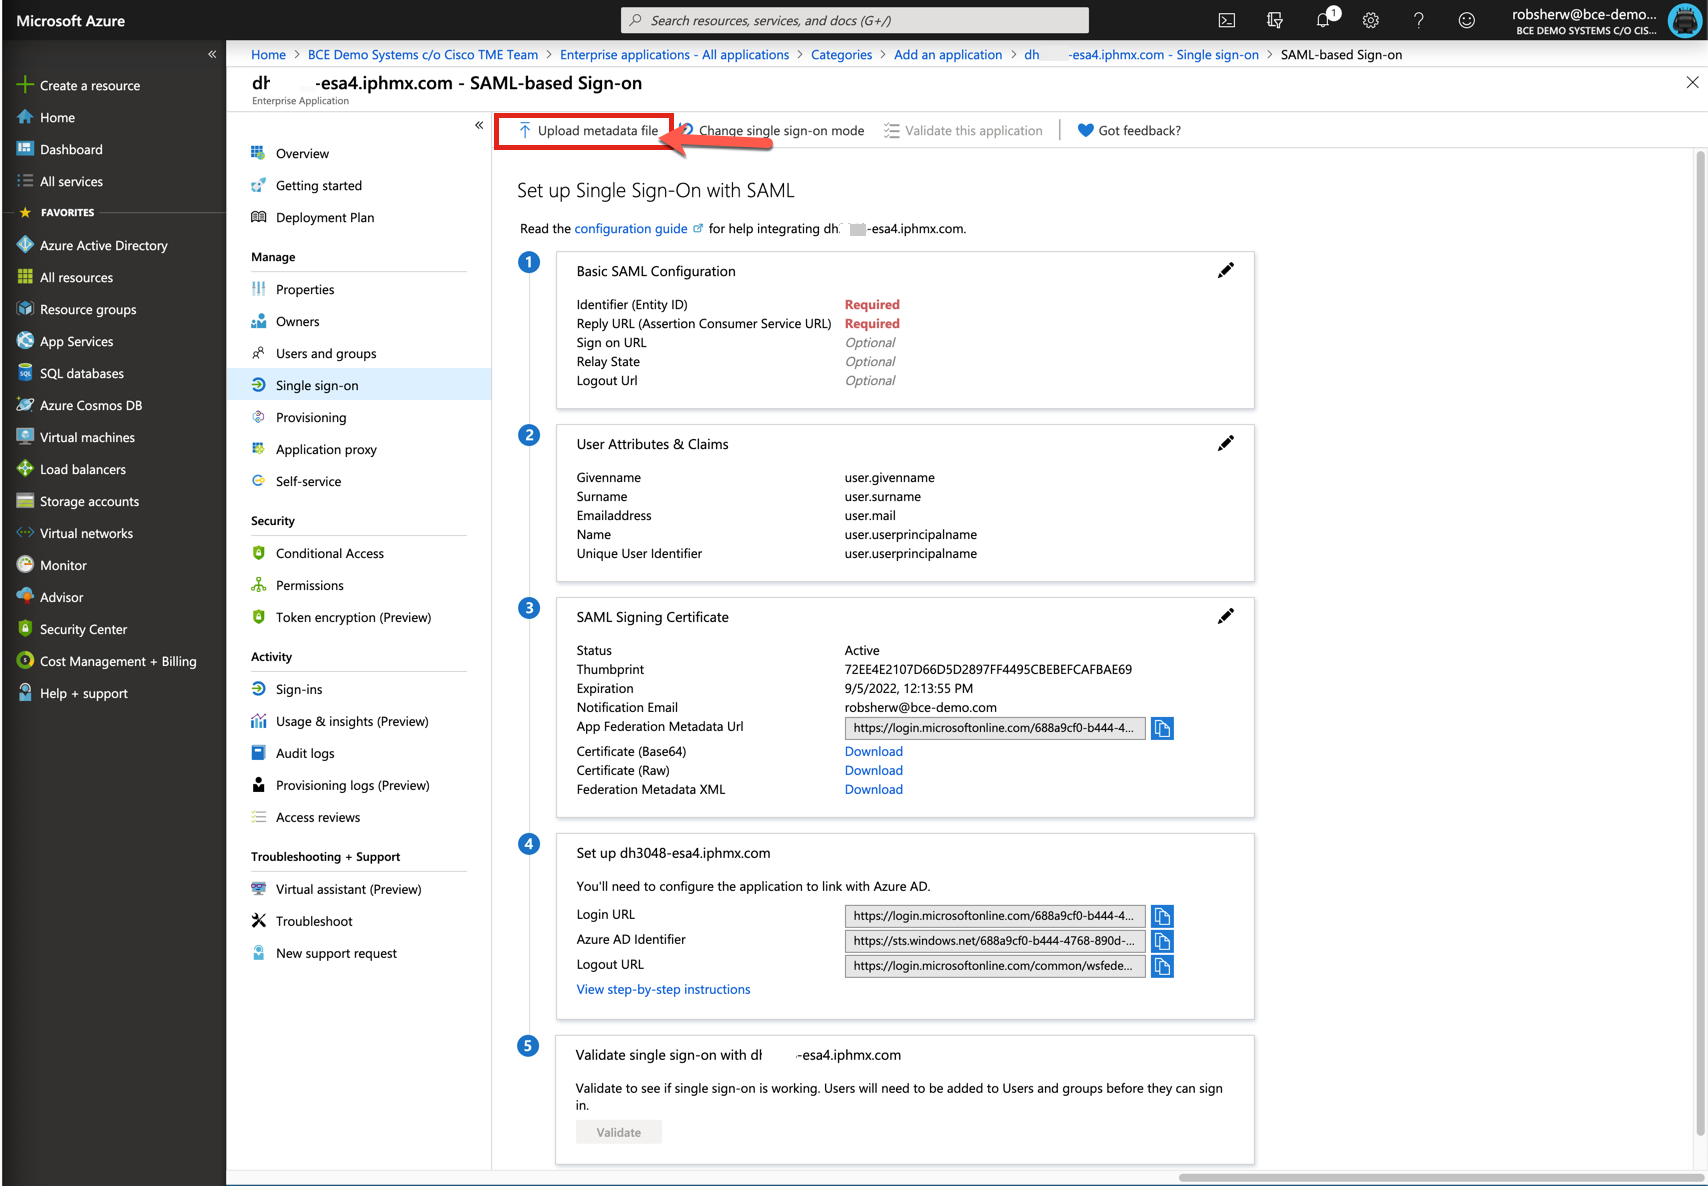The image size is (1708, 1186).
Task: Copy the Azure AD Identifier value
Action: pyautogui.click(x=1162, y=941)
